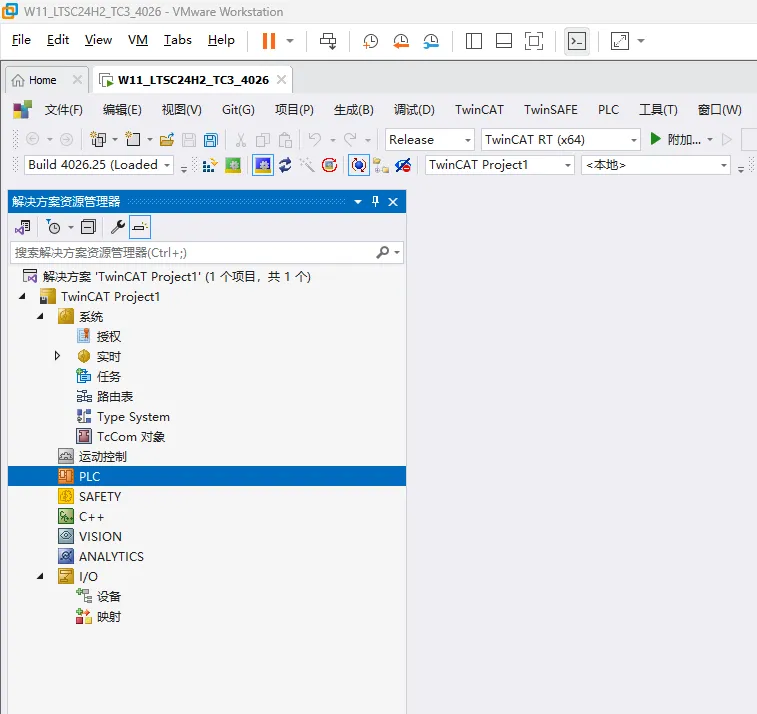Click the Choose Target System folder icon
The height and width of the screenshot is (714, 757).
381,166
